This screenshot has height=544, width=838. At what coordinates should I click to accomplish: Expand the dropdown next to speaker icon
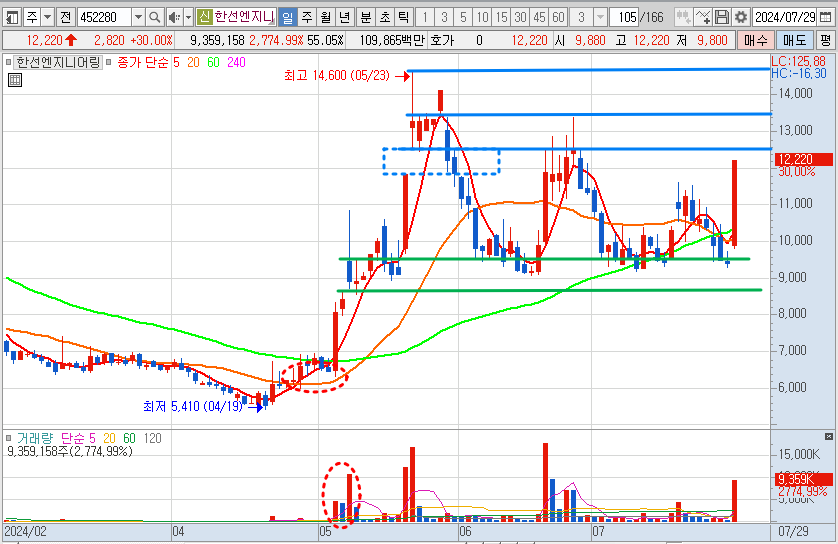188,18
